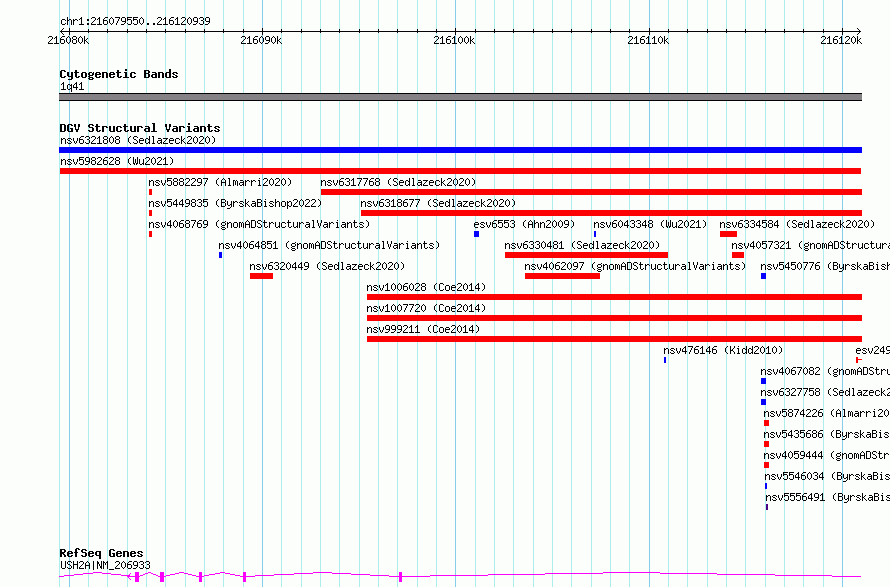The image size is (890, 587).
Task: Click the USH2A|NM_206933 gene label
Action: [x=106, y=565]
